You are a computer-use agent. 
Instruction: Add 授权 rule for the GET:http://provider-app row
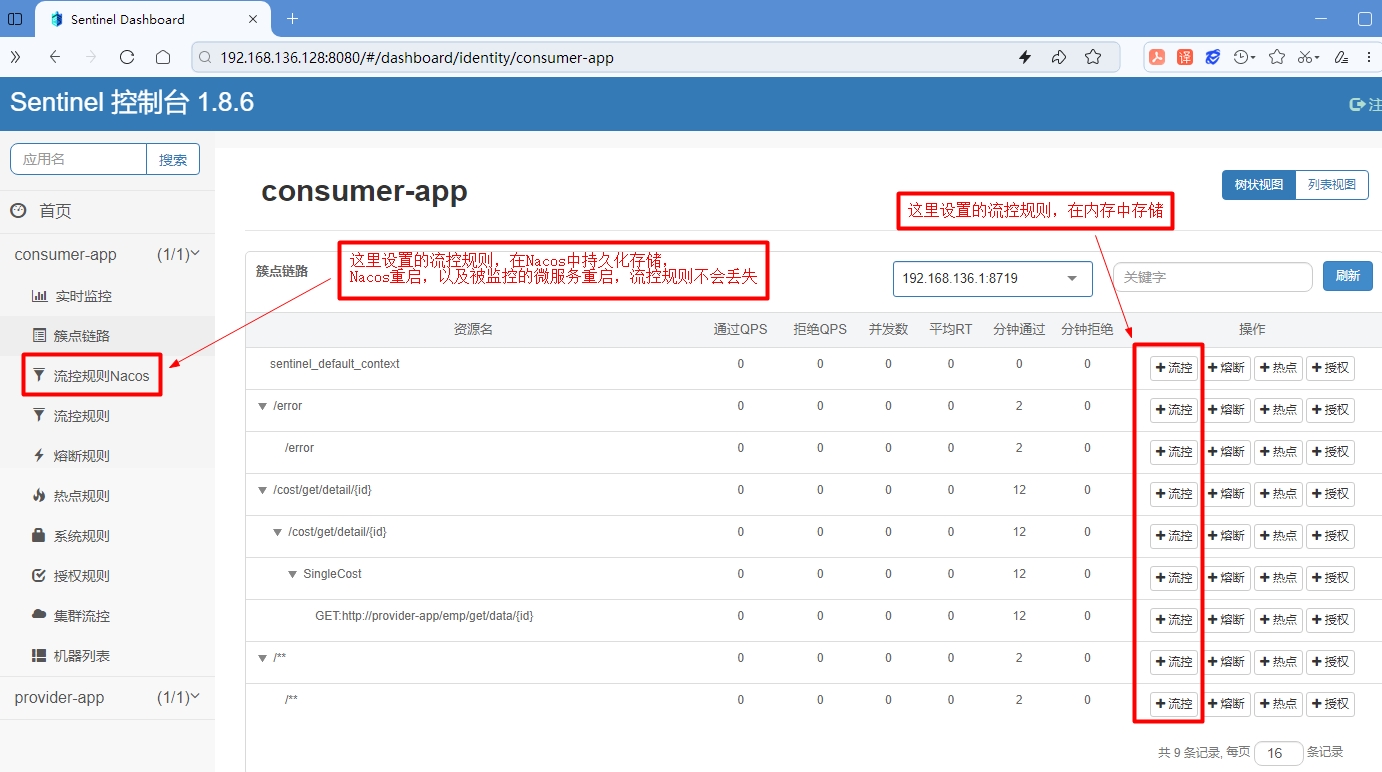1330,620
